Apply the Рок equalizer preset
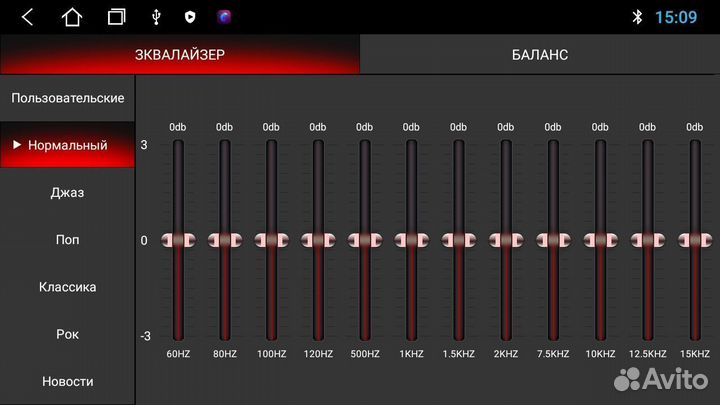720x405 pixels. click(x=67, y=334)
